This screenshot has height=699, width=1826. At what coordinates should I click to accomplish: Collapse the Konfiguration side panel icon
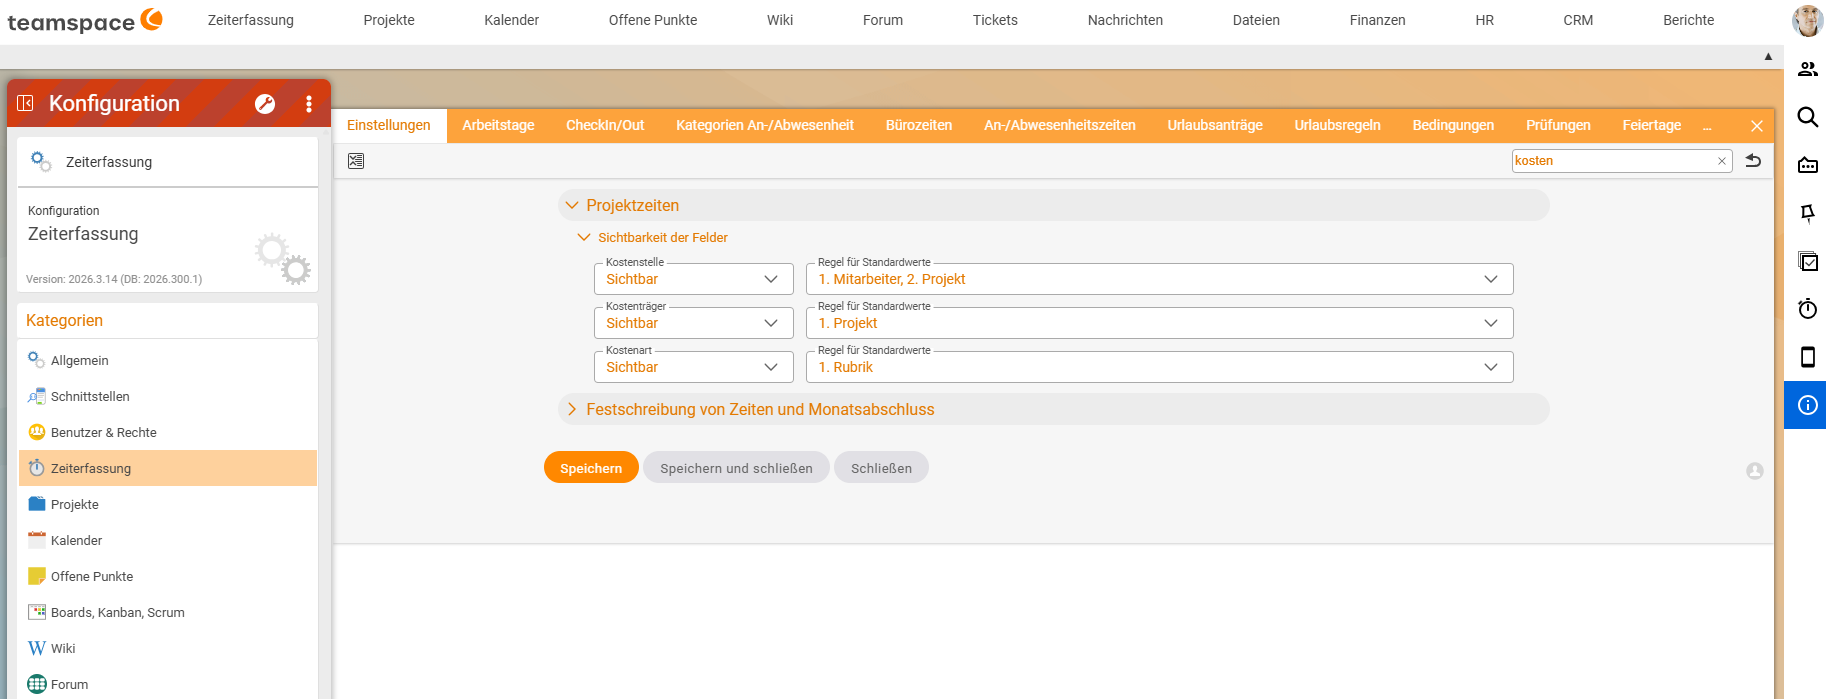(26, 103)
